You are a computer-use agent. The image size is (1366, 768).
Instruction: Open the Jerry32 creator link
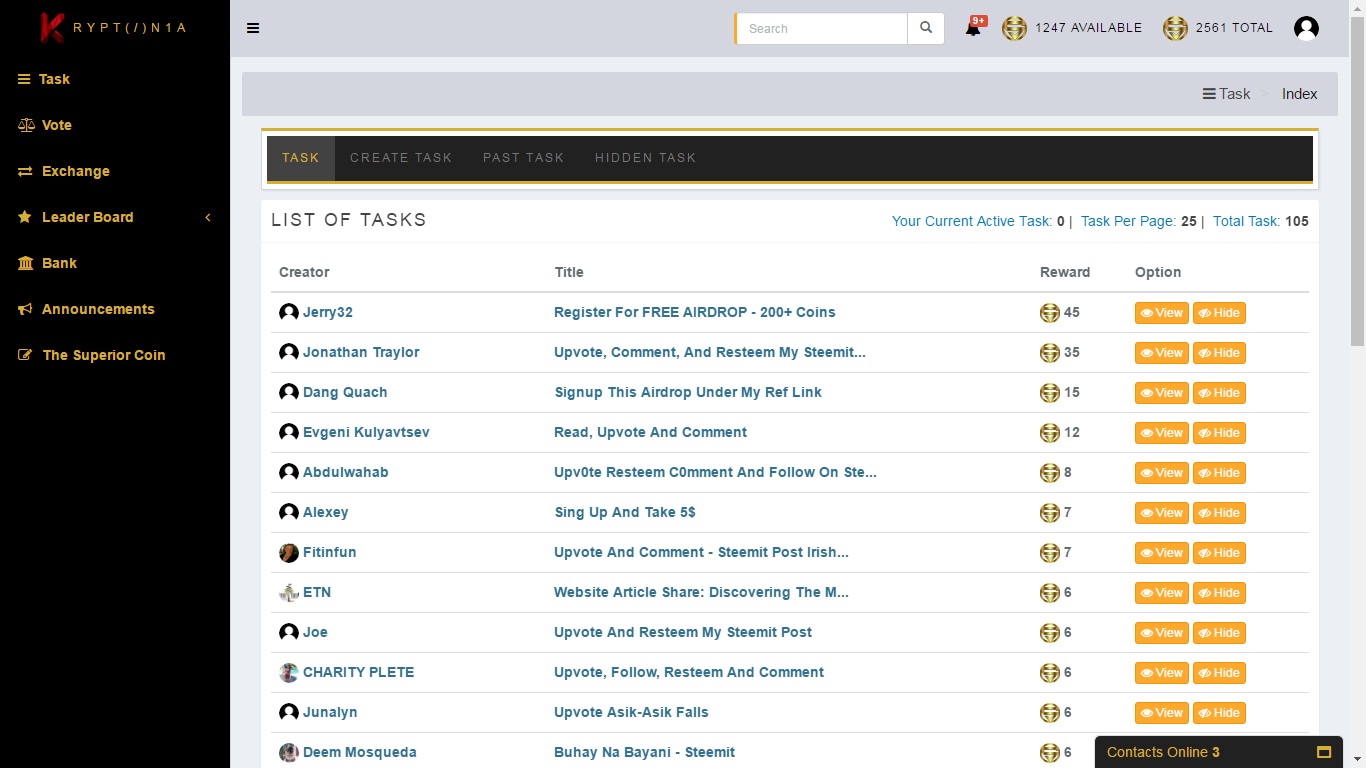pyautogui.click(x=328, y=312)
